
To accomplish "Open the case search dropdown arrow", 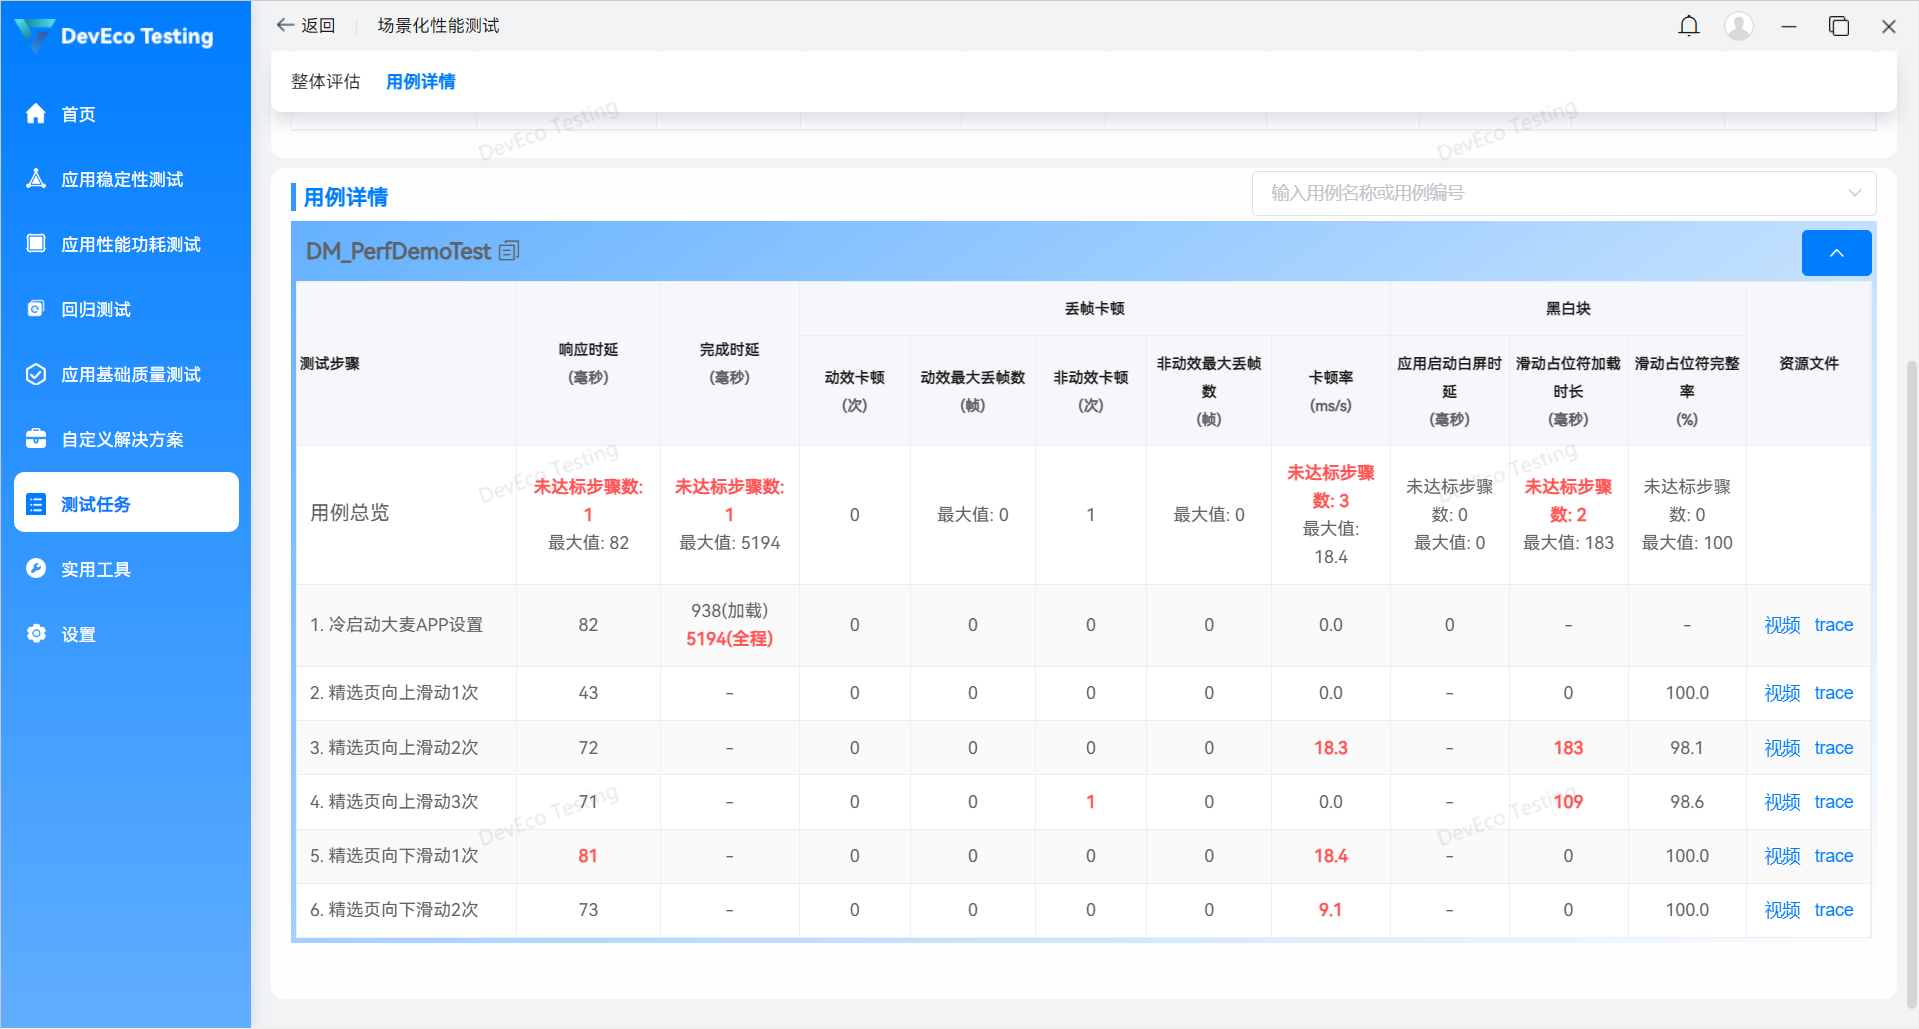I will tap(1855, 193).
